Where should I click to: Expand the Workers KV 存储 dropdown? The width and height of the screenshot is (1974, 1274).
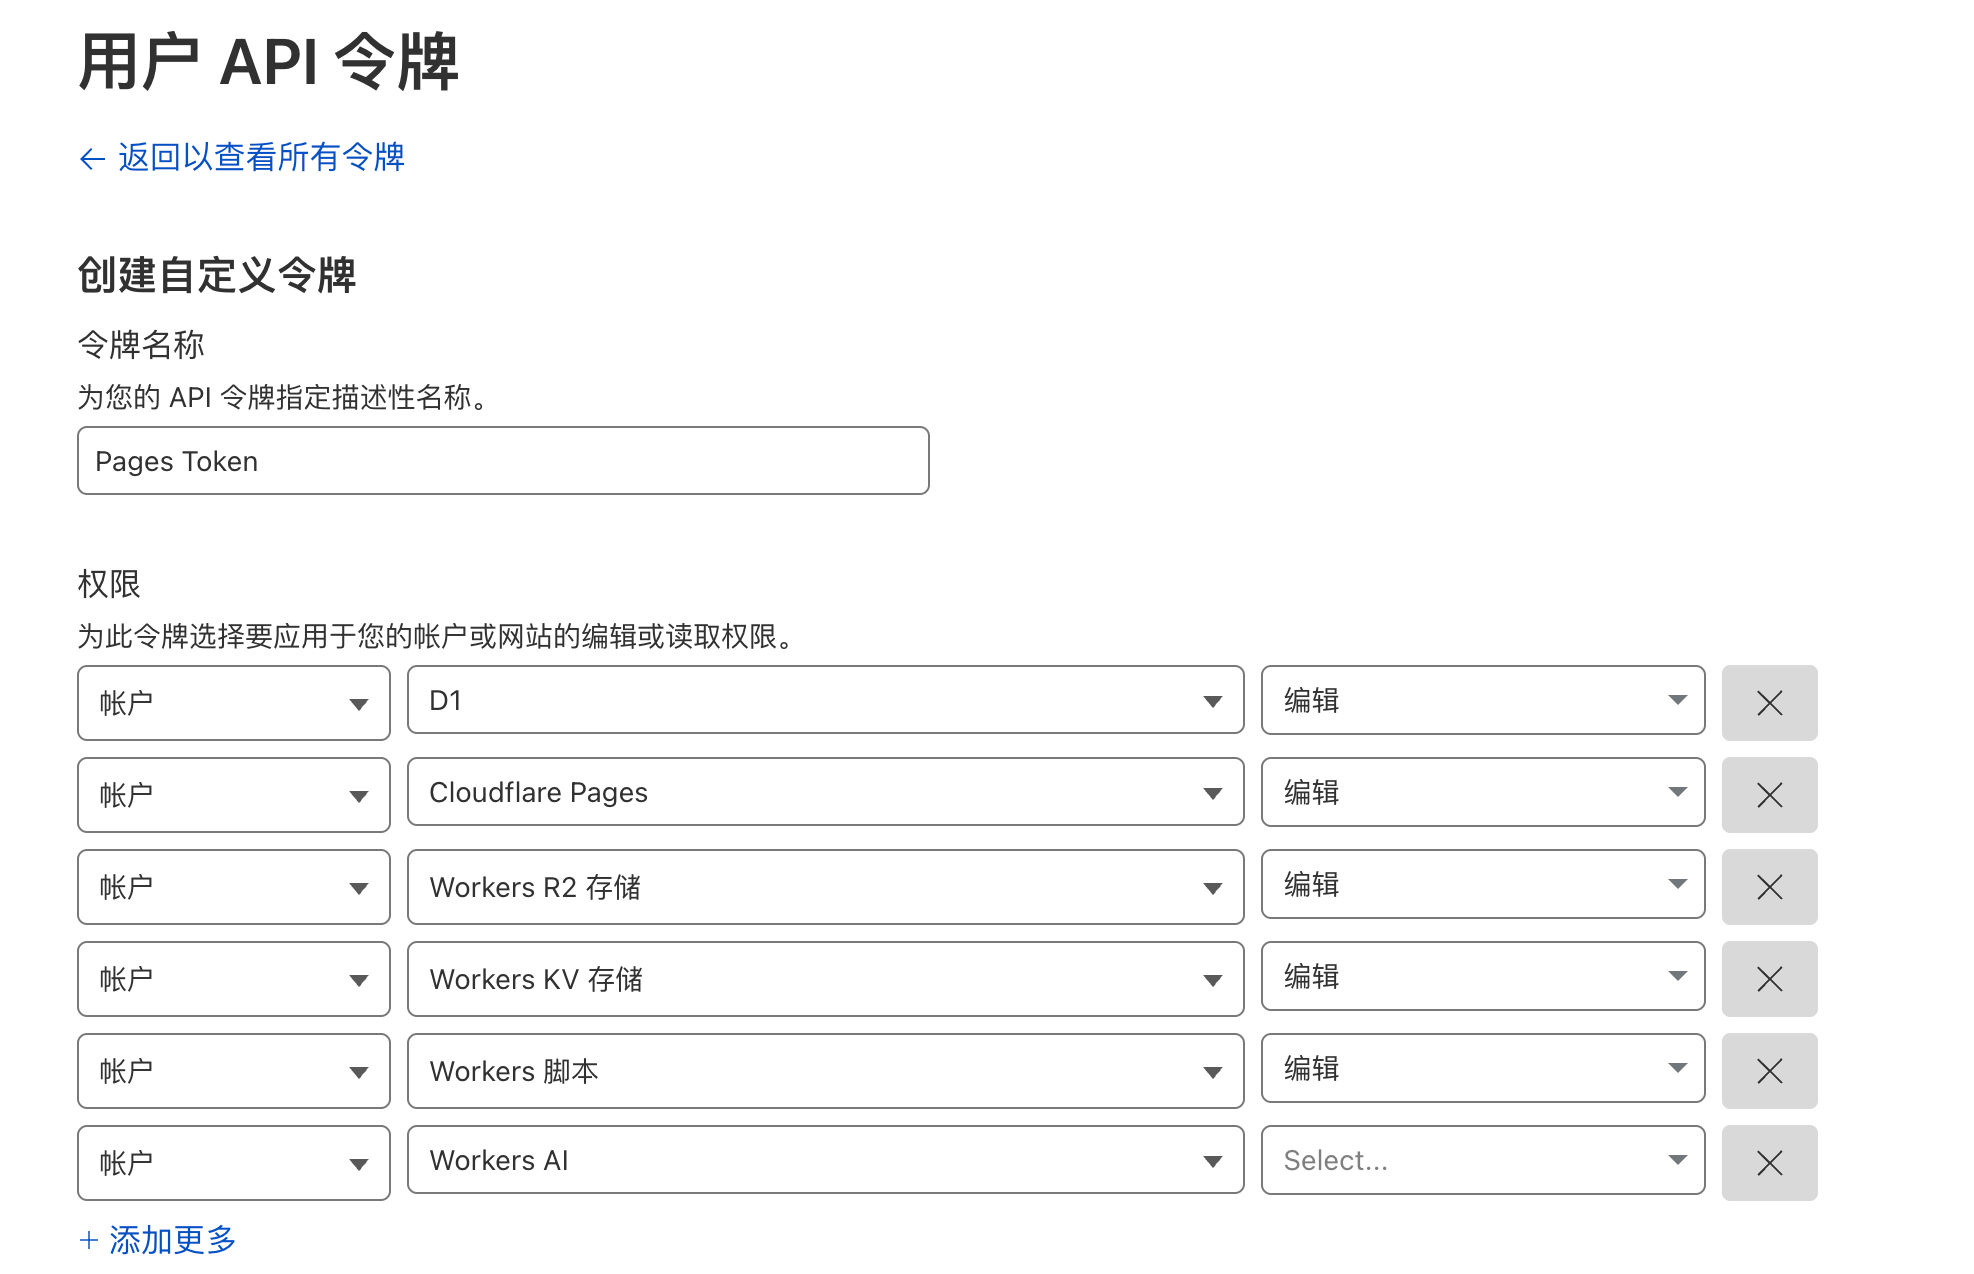[825, 979]
